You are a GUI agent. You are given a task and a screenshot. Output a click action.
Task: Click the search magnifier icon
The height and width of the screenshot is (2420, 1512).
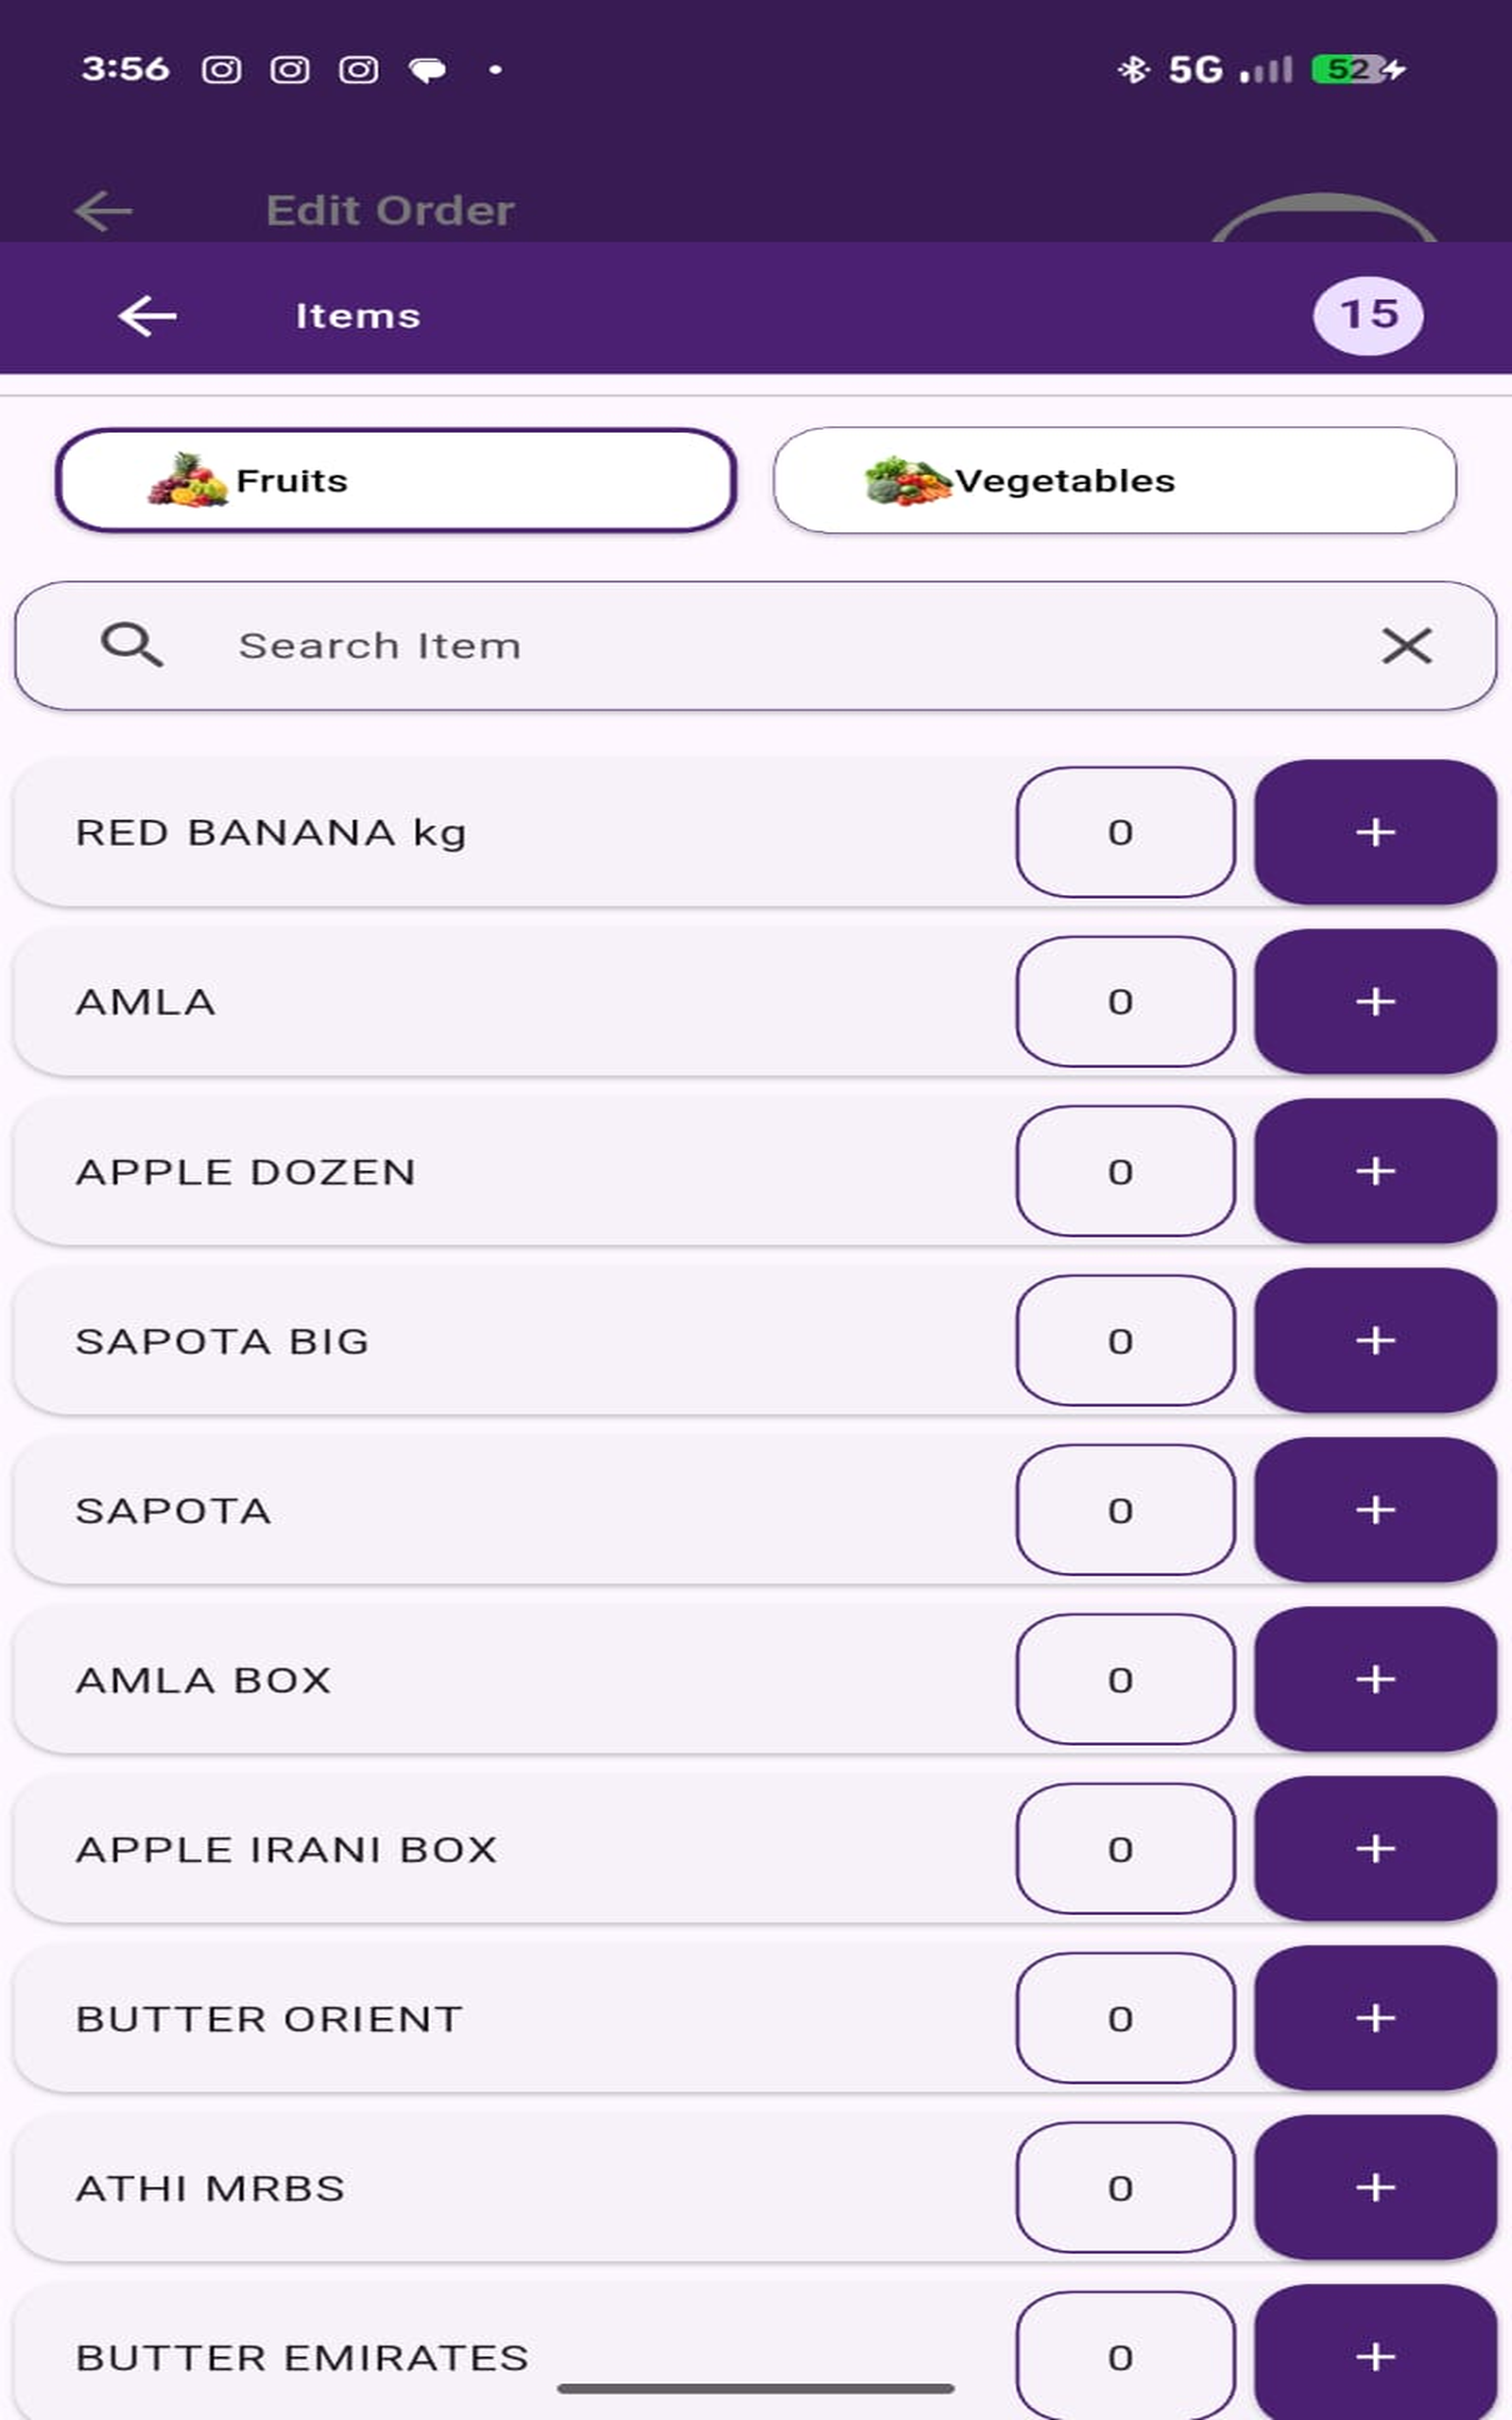point(131,645)
